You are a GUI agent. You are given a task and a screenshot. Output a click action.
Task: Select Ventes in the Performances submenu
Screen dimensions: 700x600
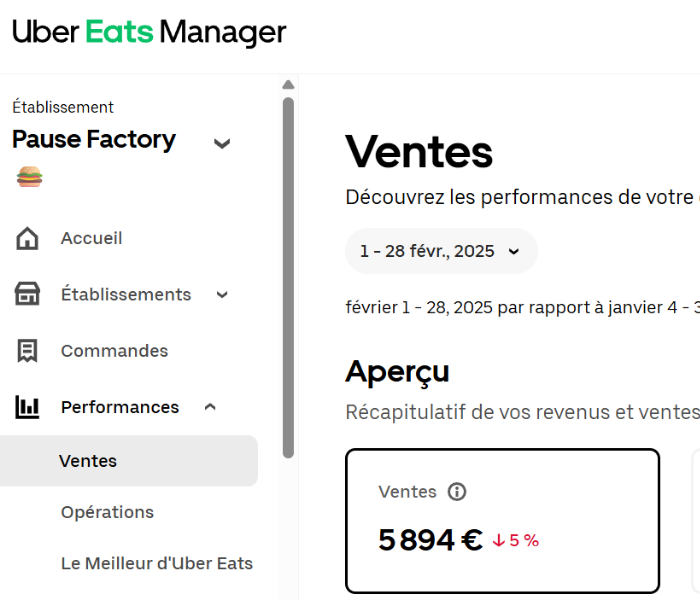88,461
